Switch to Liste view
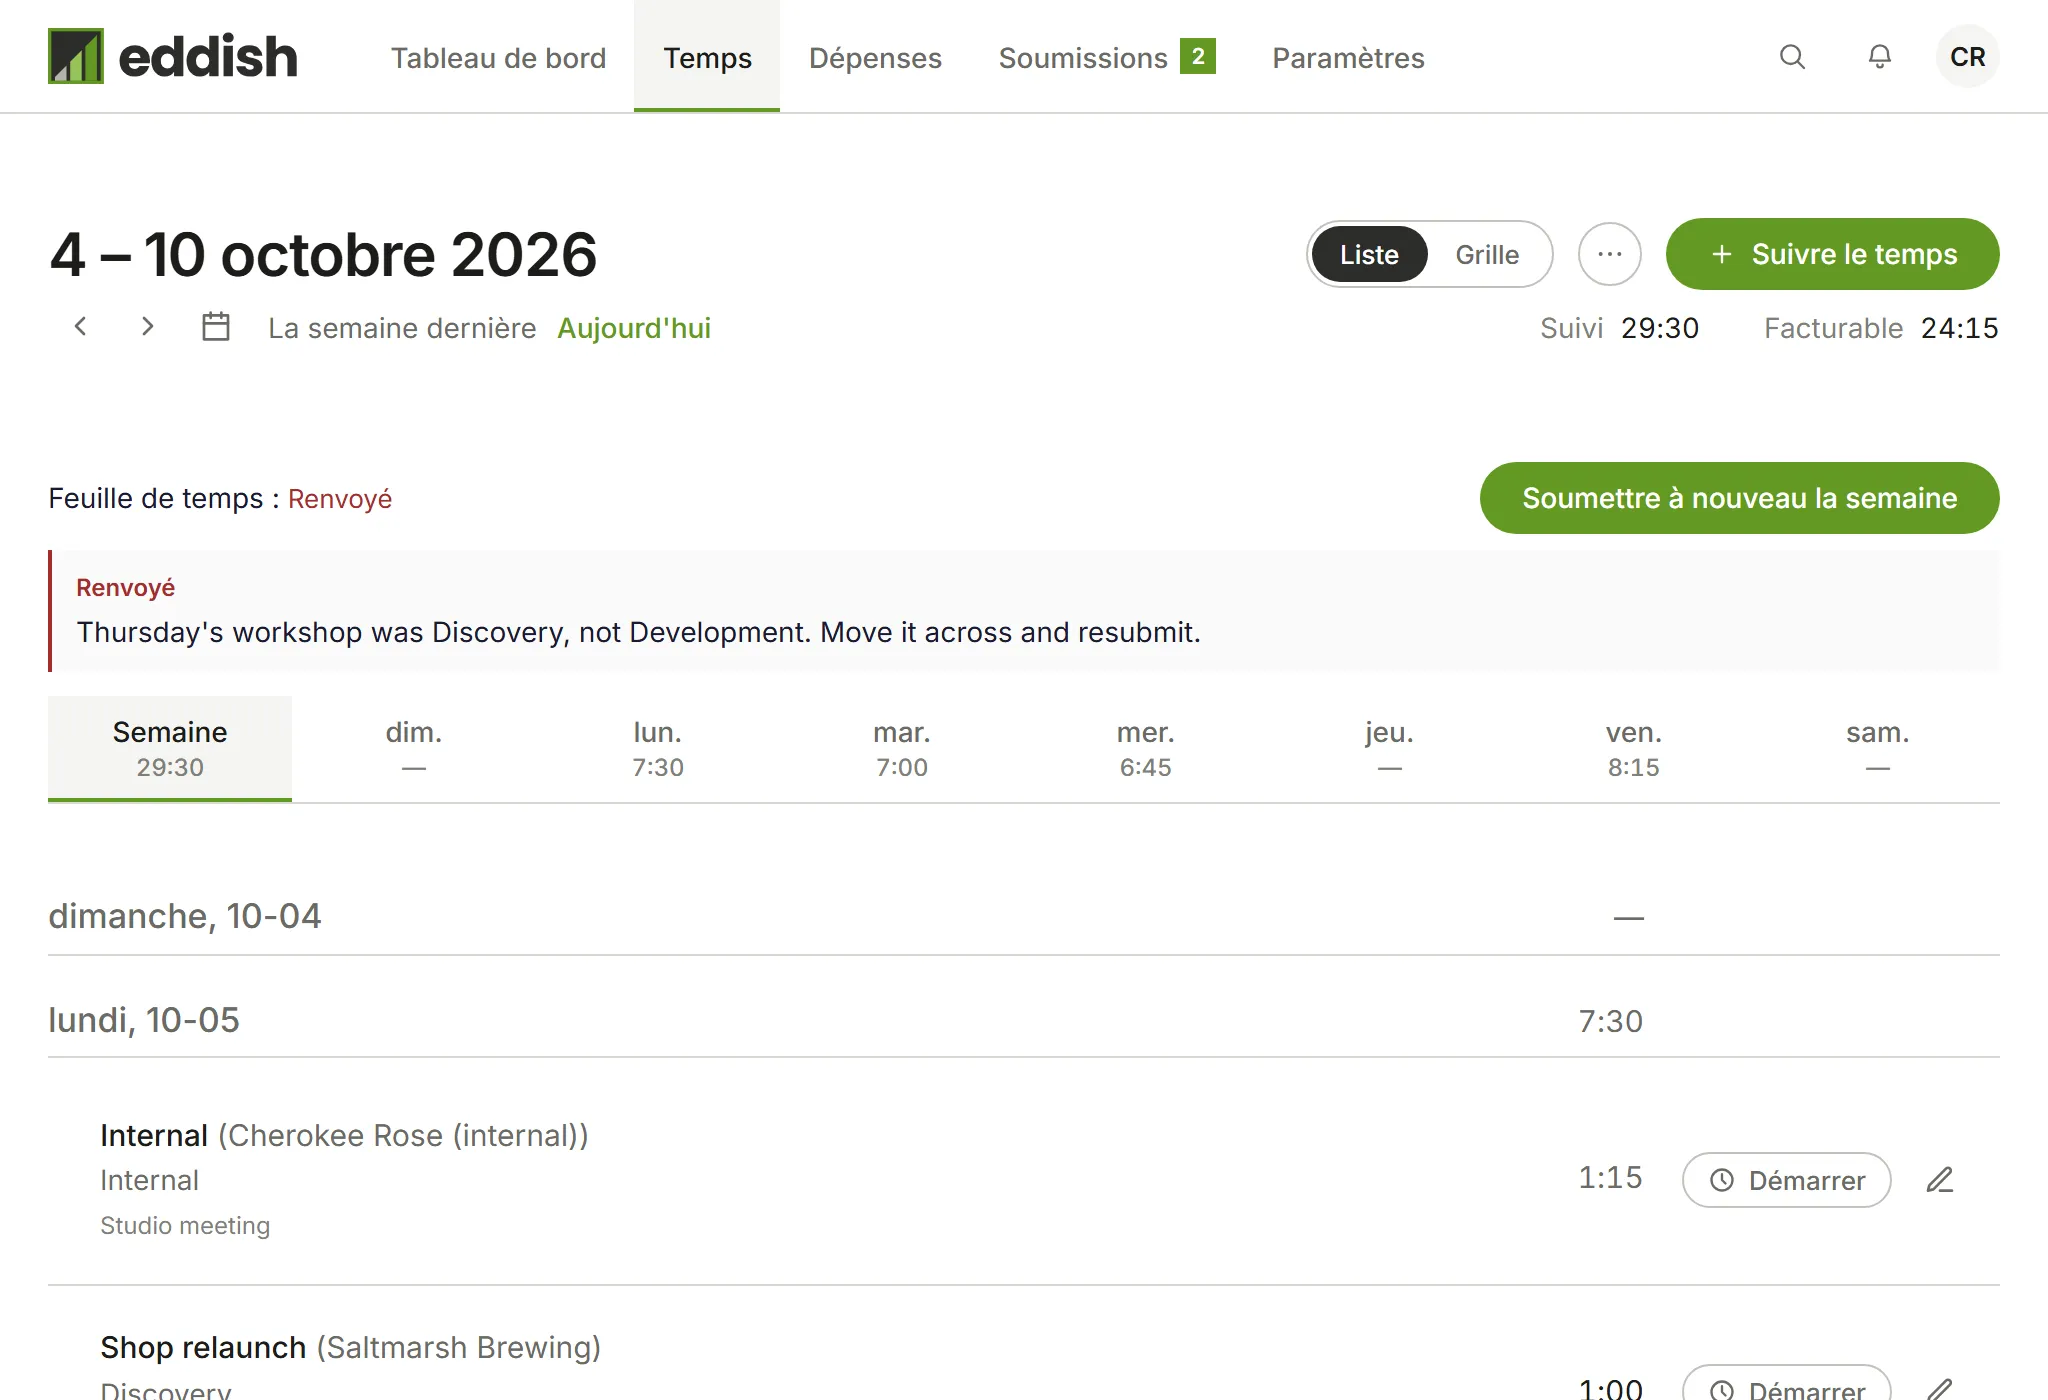The image size is (2048, 1400). [x=1369, y=254]
